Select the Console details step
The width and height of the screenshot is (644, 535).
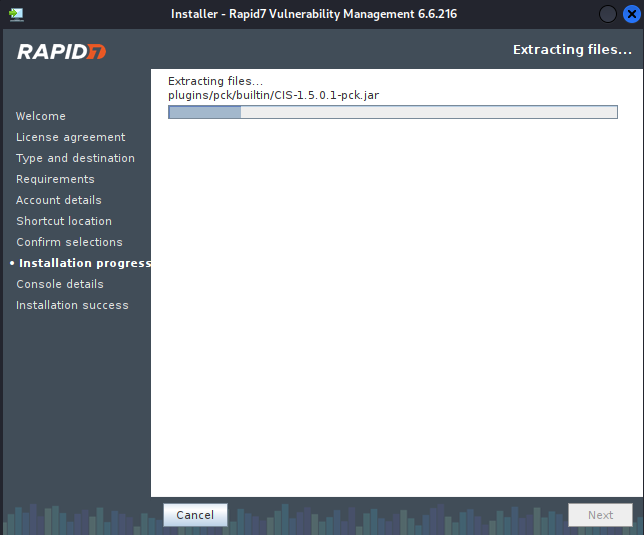coord(60,284)
